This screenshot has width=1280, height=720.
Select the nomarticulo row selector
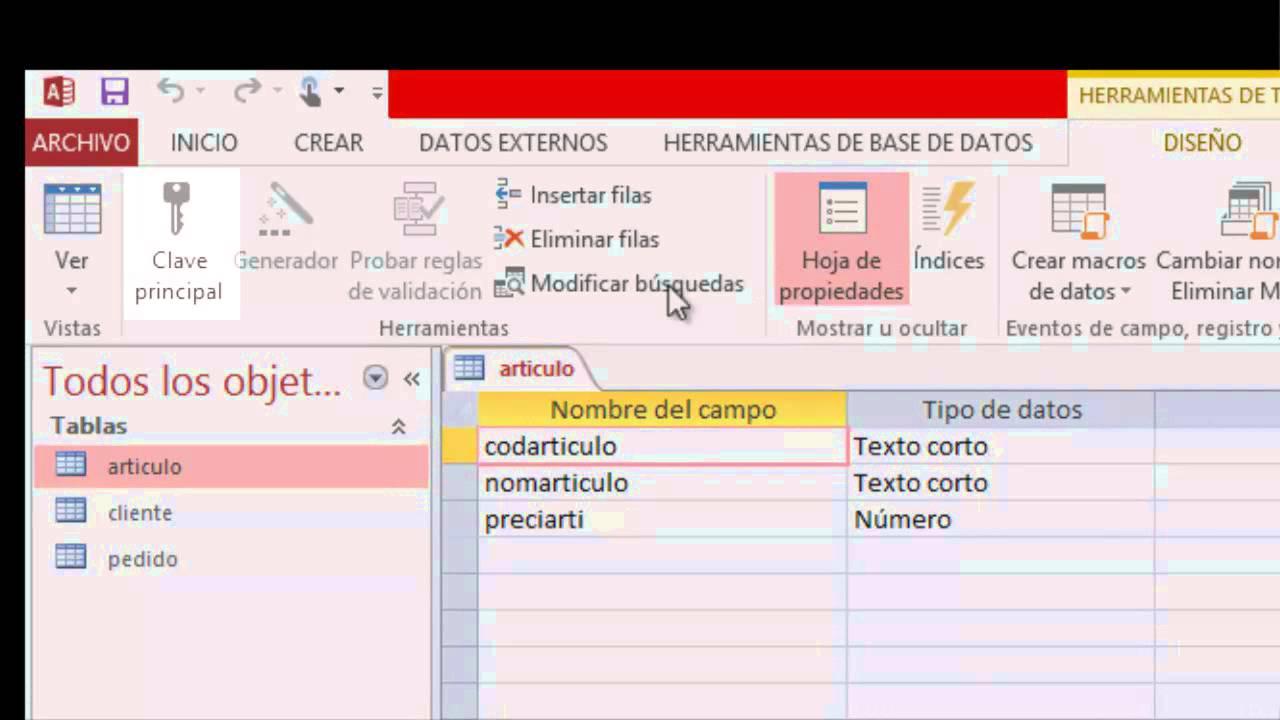click(x=460, y=483)
